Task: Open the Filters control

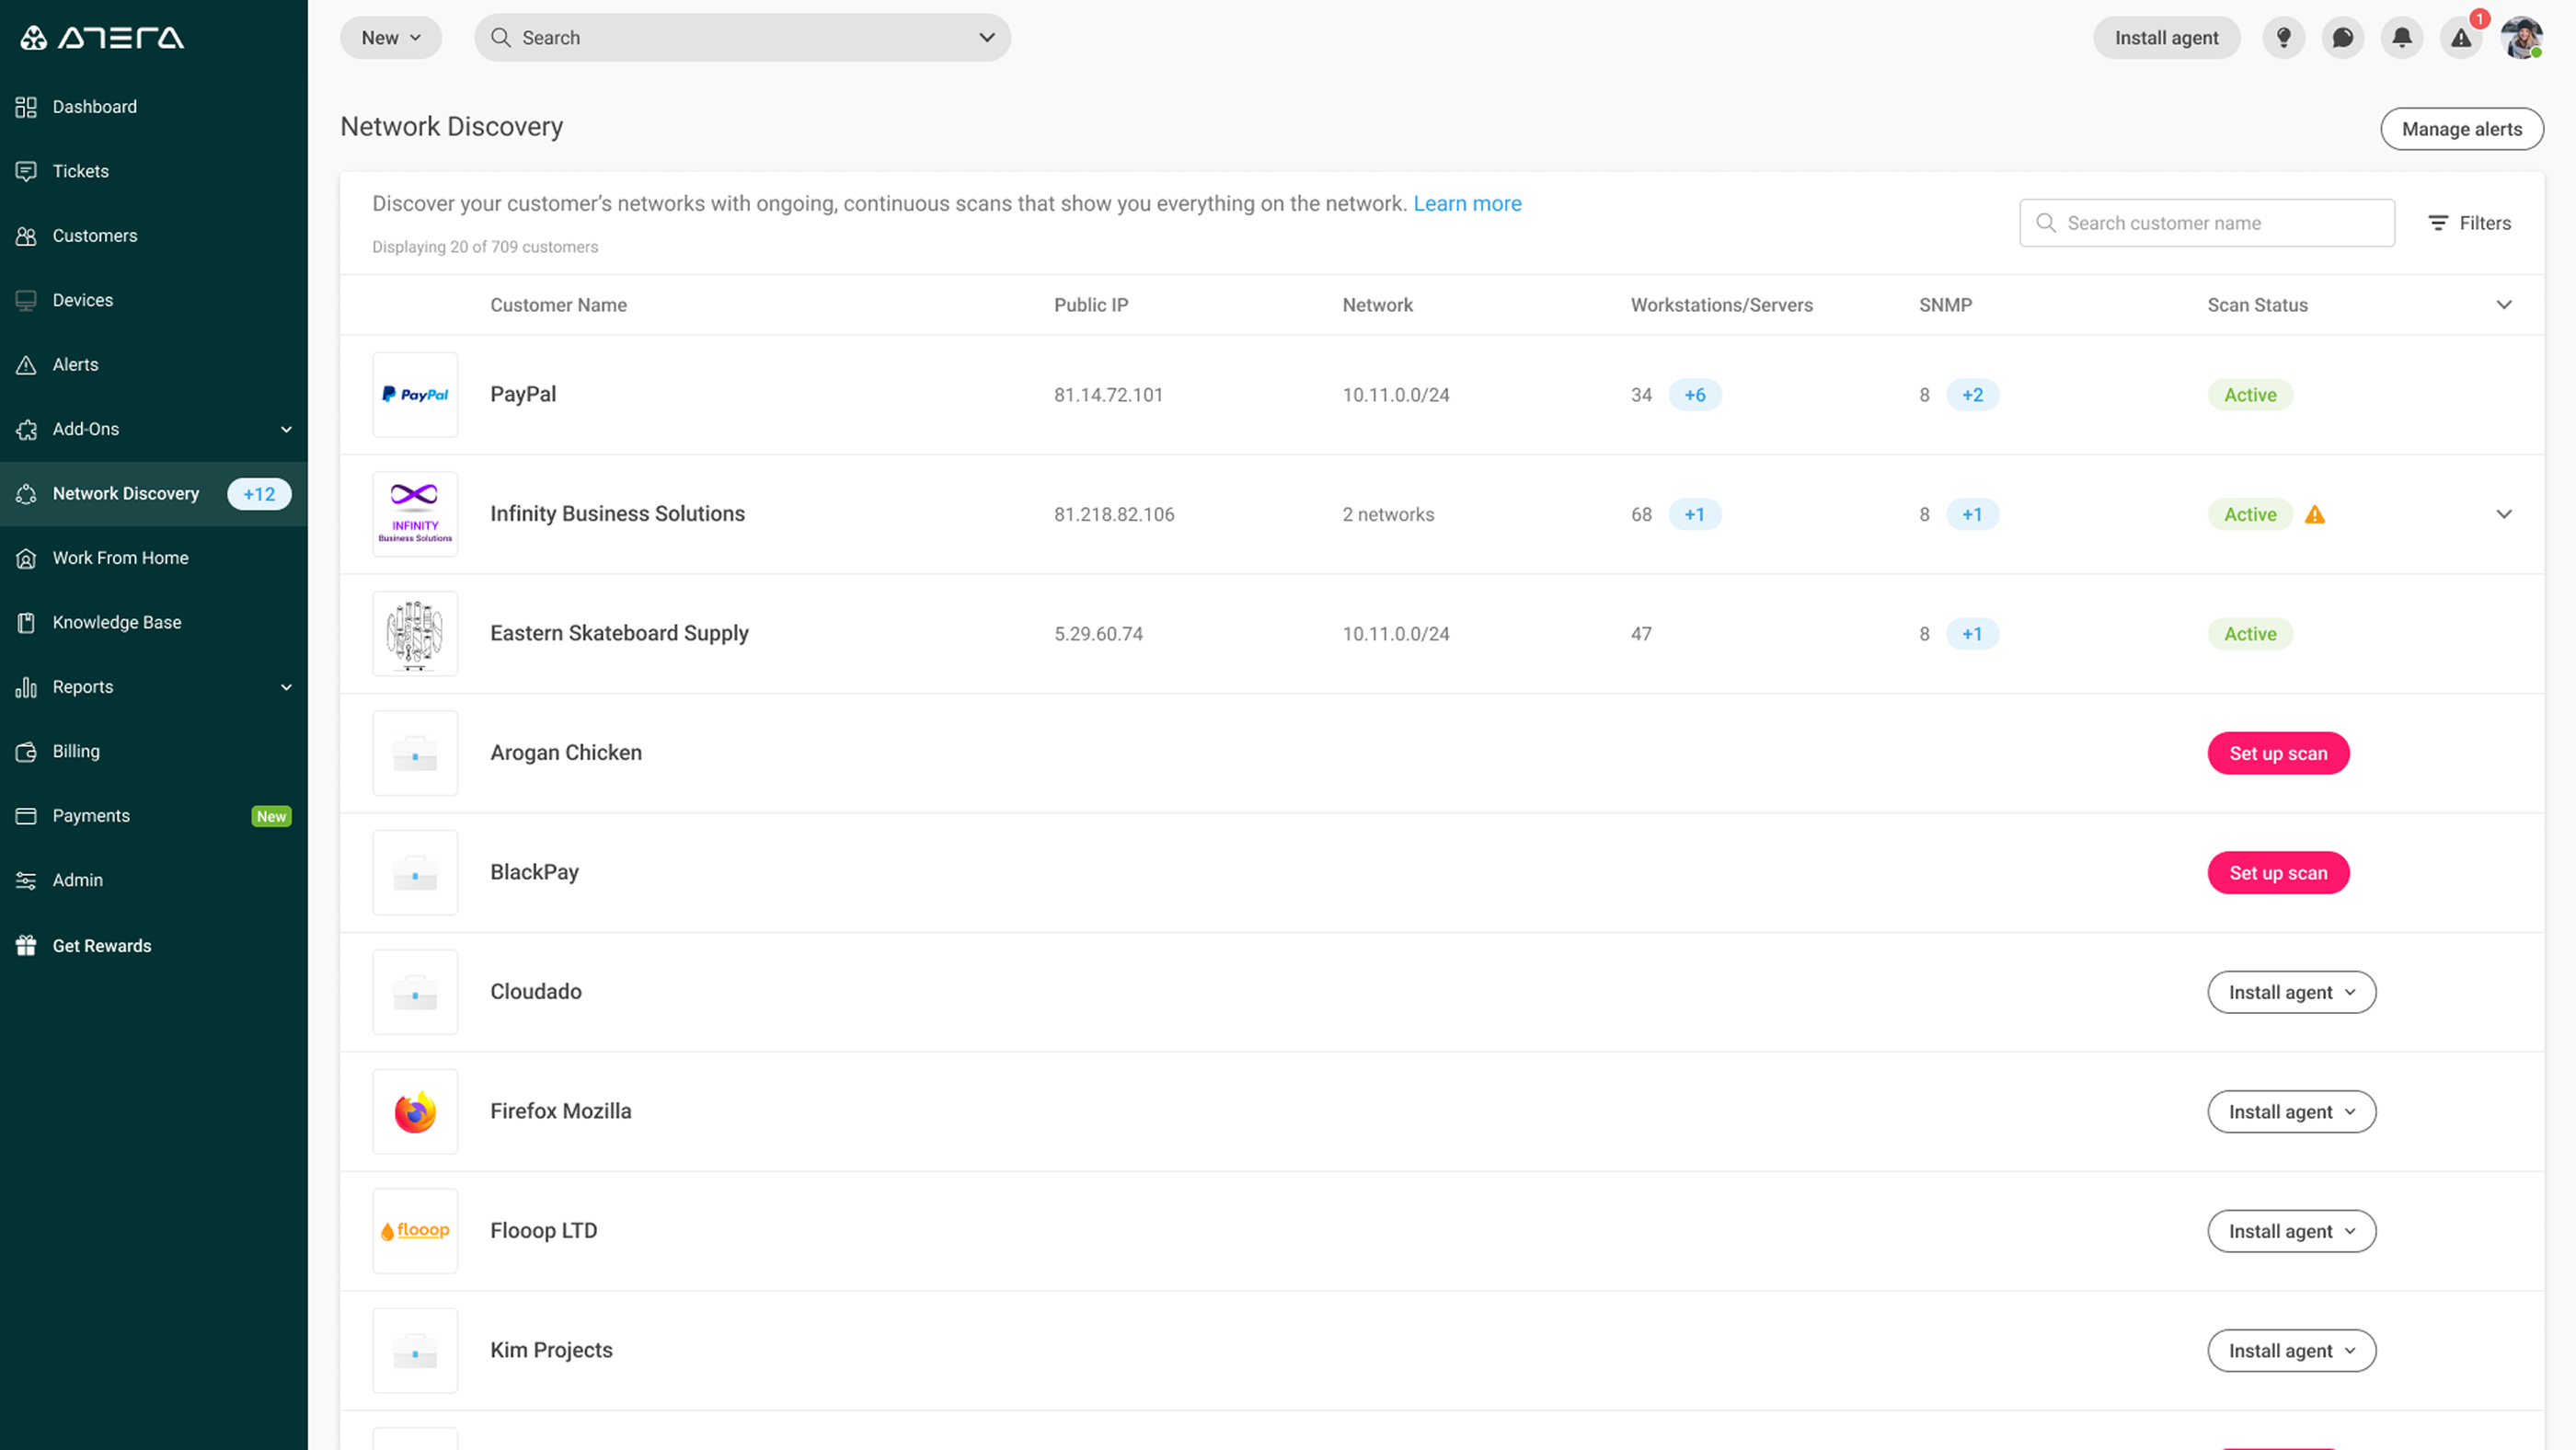Action: point(2470,223)
